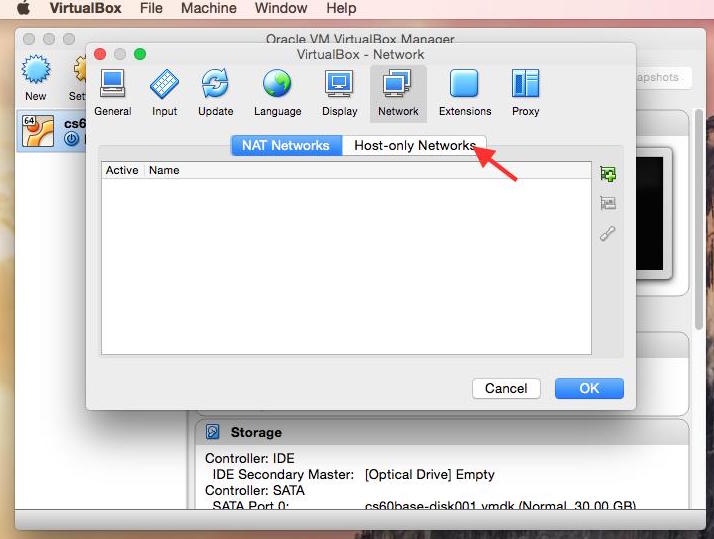This screenshot has width=714, height=539.
Task: Click the Snapshots button in Manager window
Action: pos(663,77)
